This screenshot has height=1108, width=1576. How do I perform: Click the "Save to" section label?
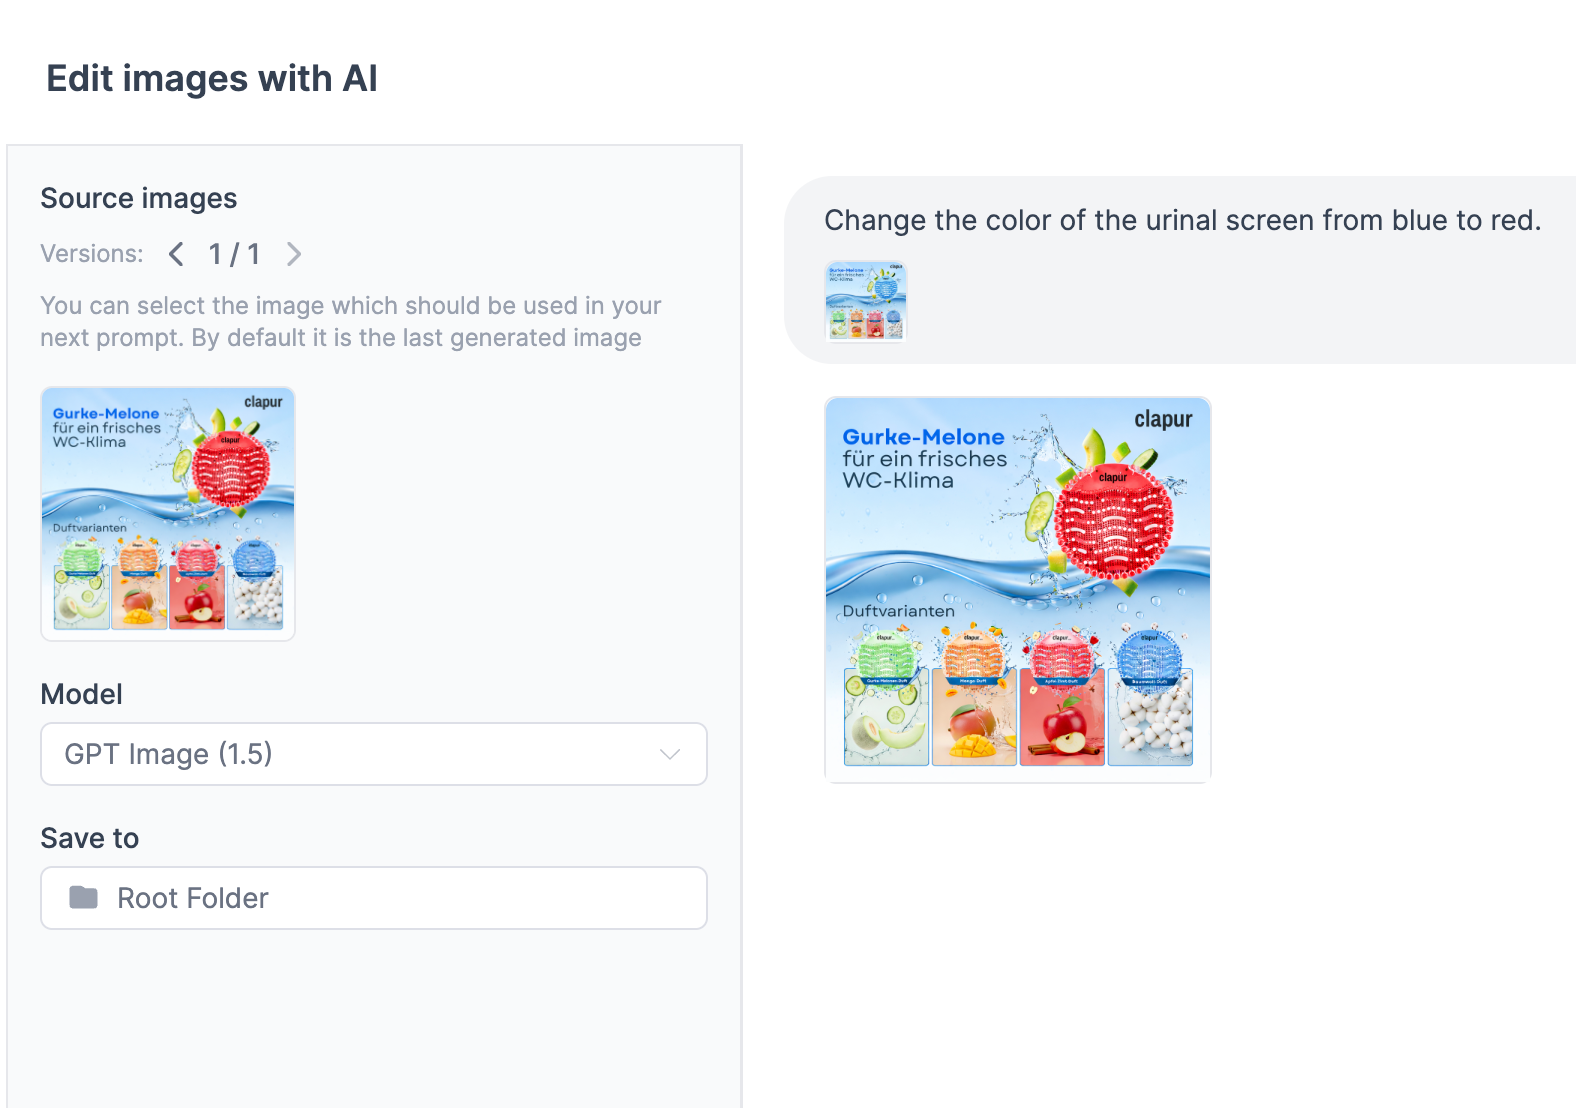click(x=90, y=838)
